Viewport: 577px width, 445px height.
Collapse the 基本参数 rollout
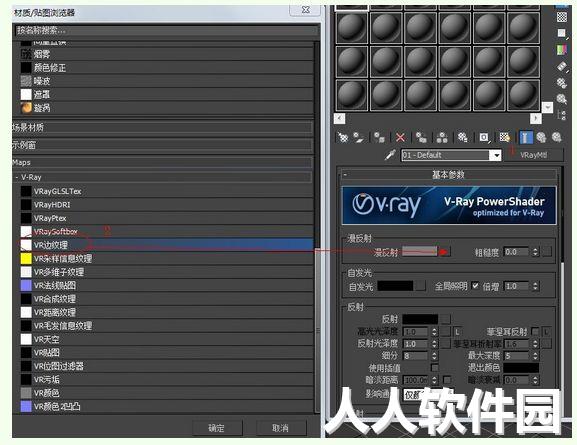click(x=448, y=174)
